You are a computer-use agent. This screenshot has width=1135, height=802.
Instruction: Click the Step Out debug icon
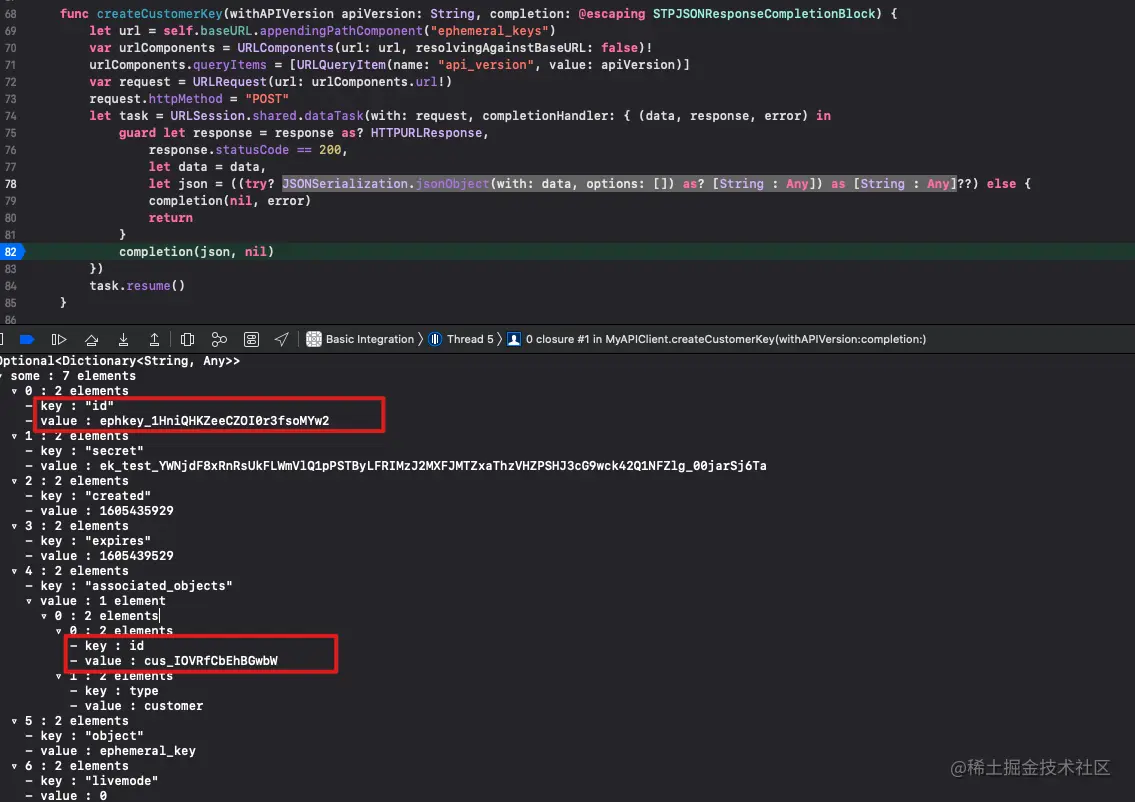point(154,339)
